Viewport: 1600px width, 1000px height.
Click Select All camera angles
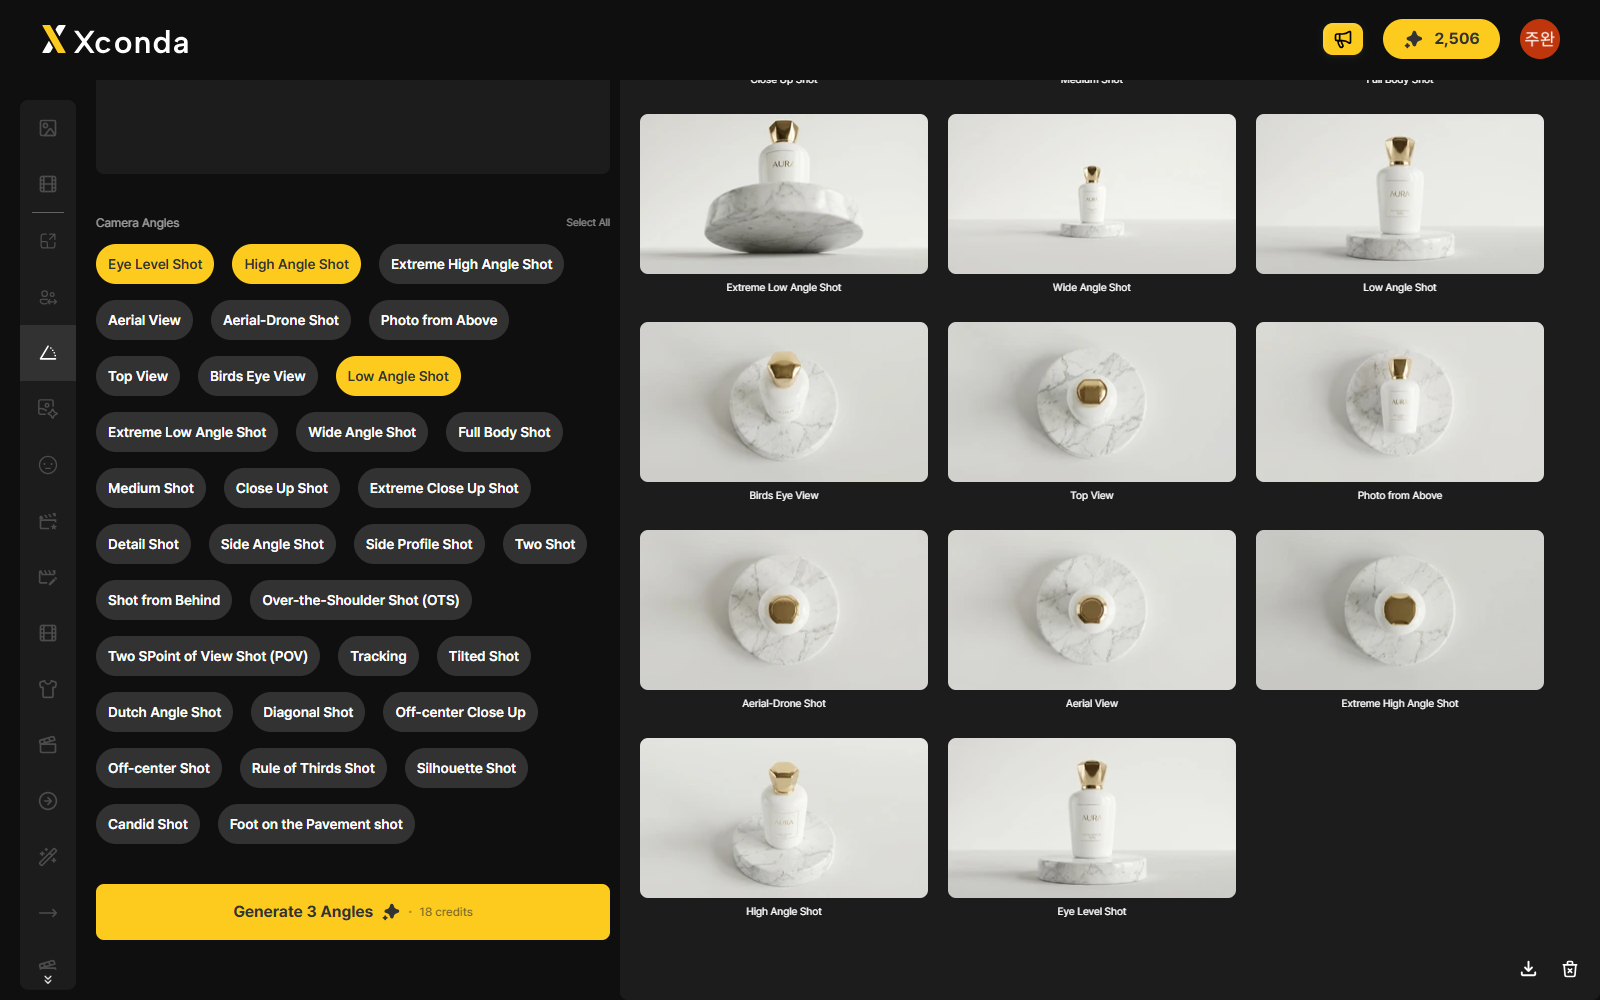click(588, 222)
